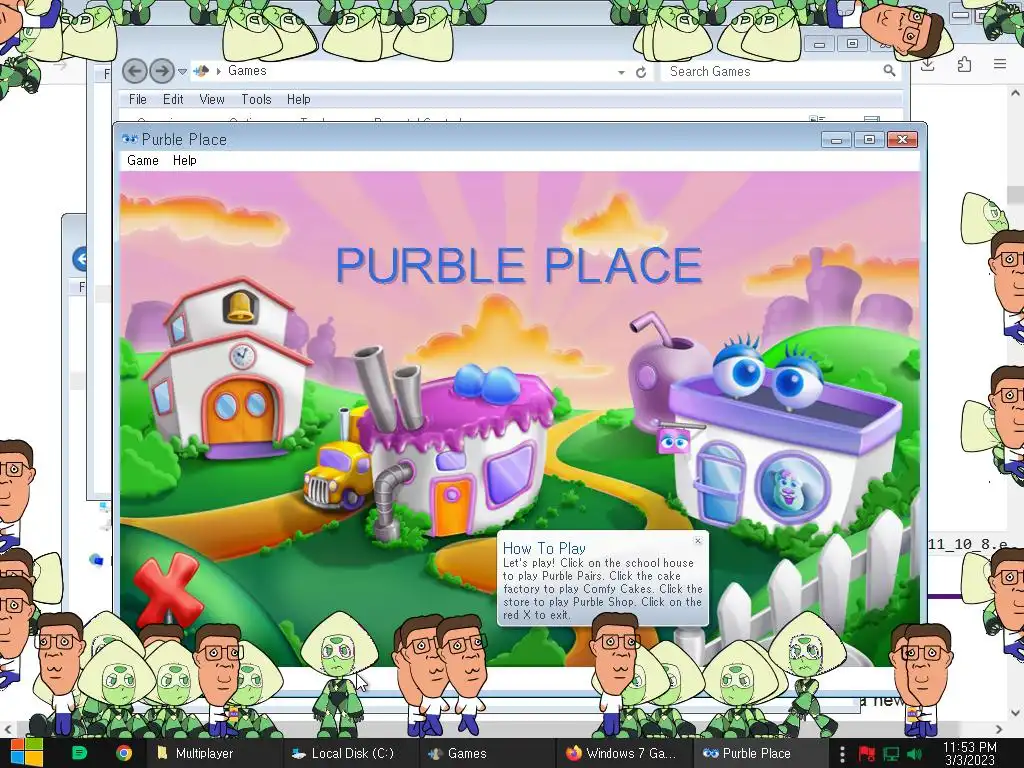The width and height of the screenshot is (1024, 768).
Task: Click the round window with blue Purble face
Action: click(792, 486)
